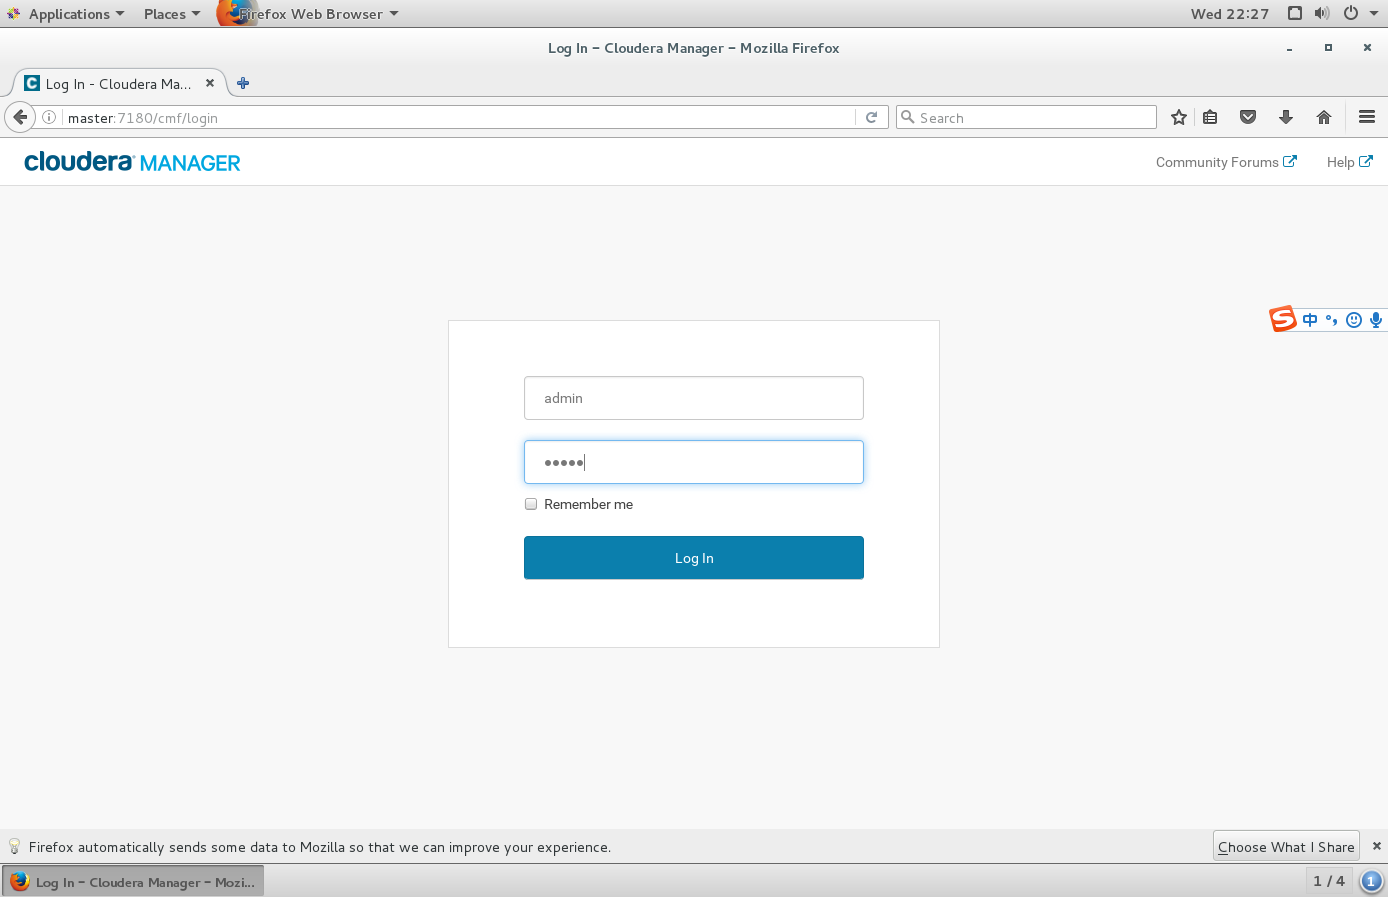Open the downloads arrow icon
1388x897 pixels.
click(1286, 117)
